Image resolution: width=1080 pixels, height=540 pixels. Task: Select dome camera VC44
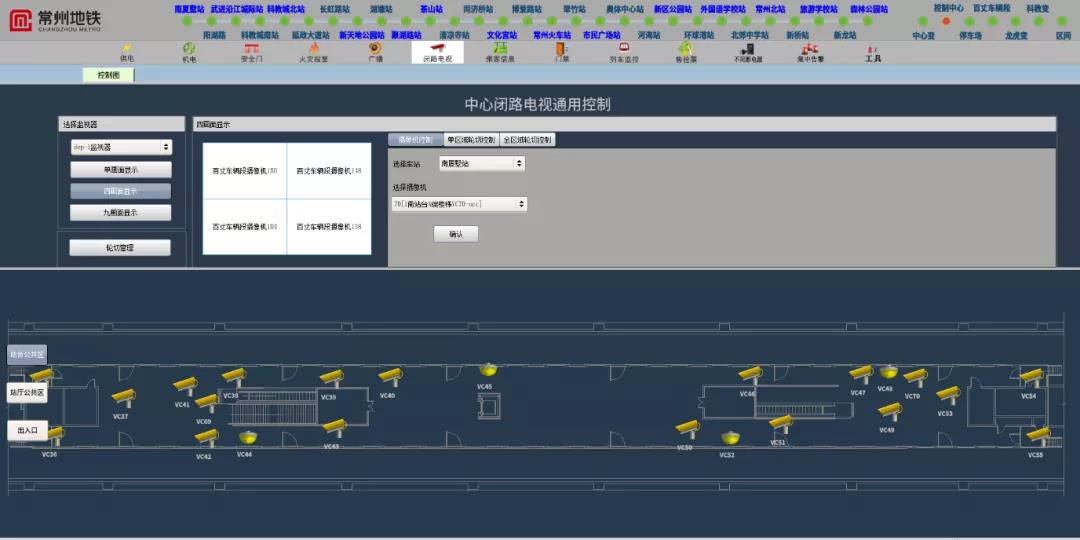click(x=247, y=437)
